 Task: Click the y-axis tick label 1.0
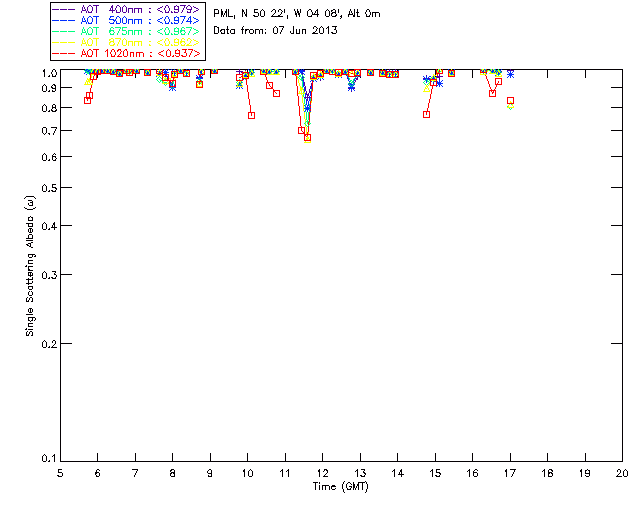click(x=49, y=73)
